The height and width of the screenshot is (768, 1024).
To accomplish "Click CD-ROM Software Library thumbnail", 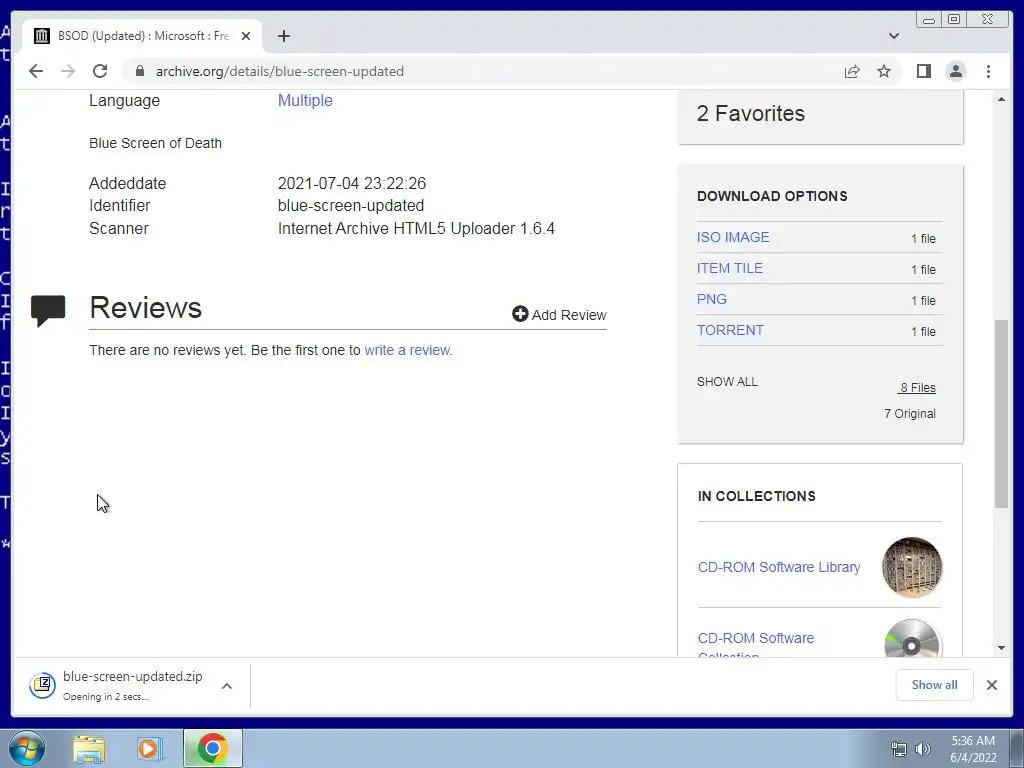I will pos(912,567).
